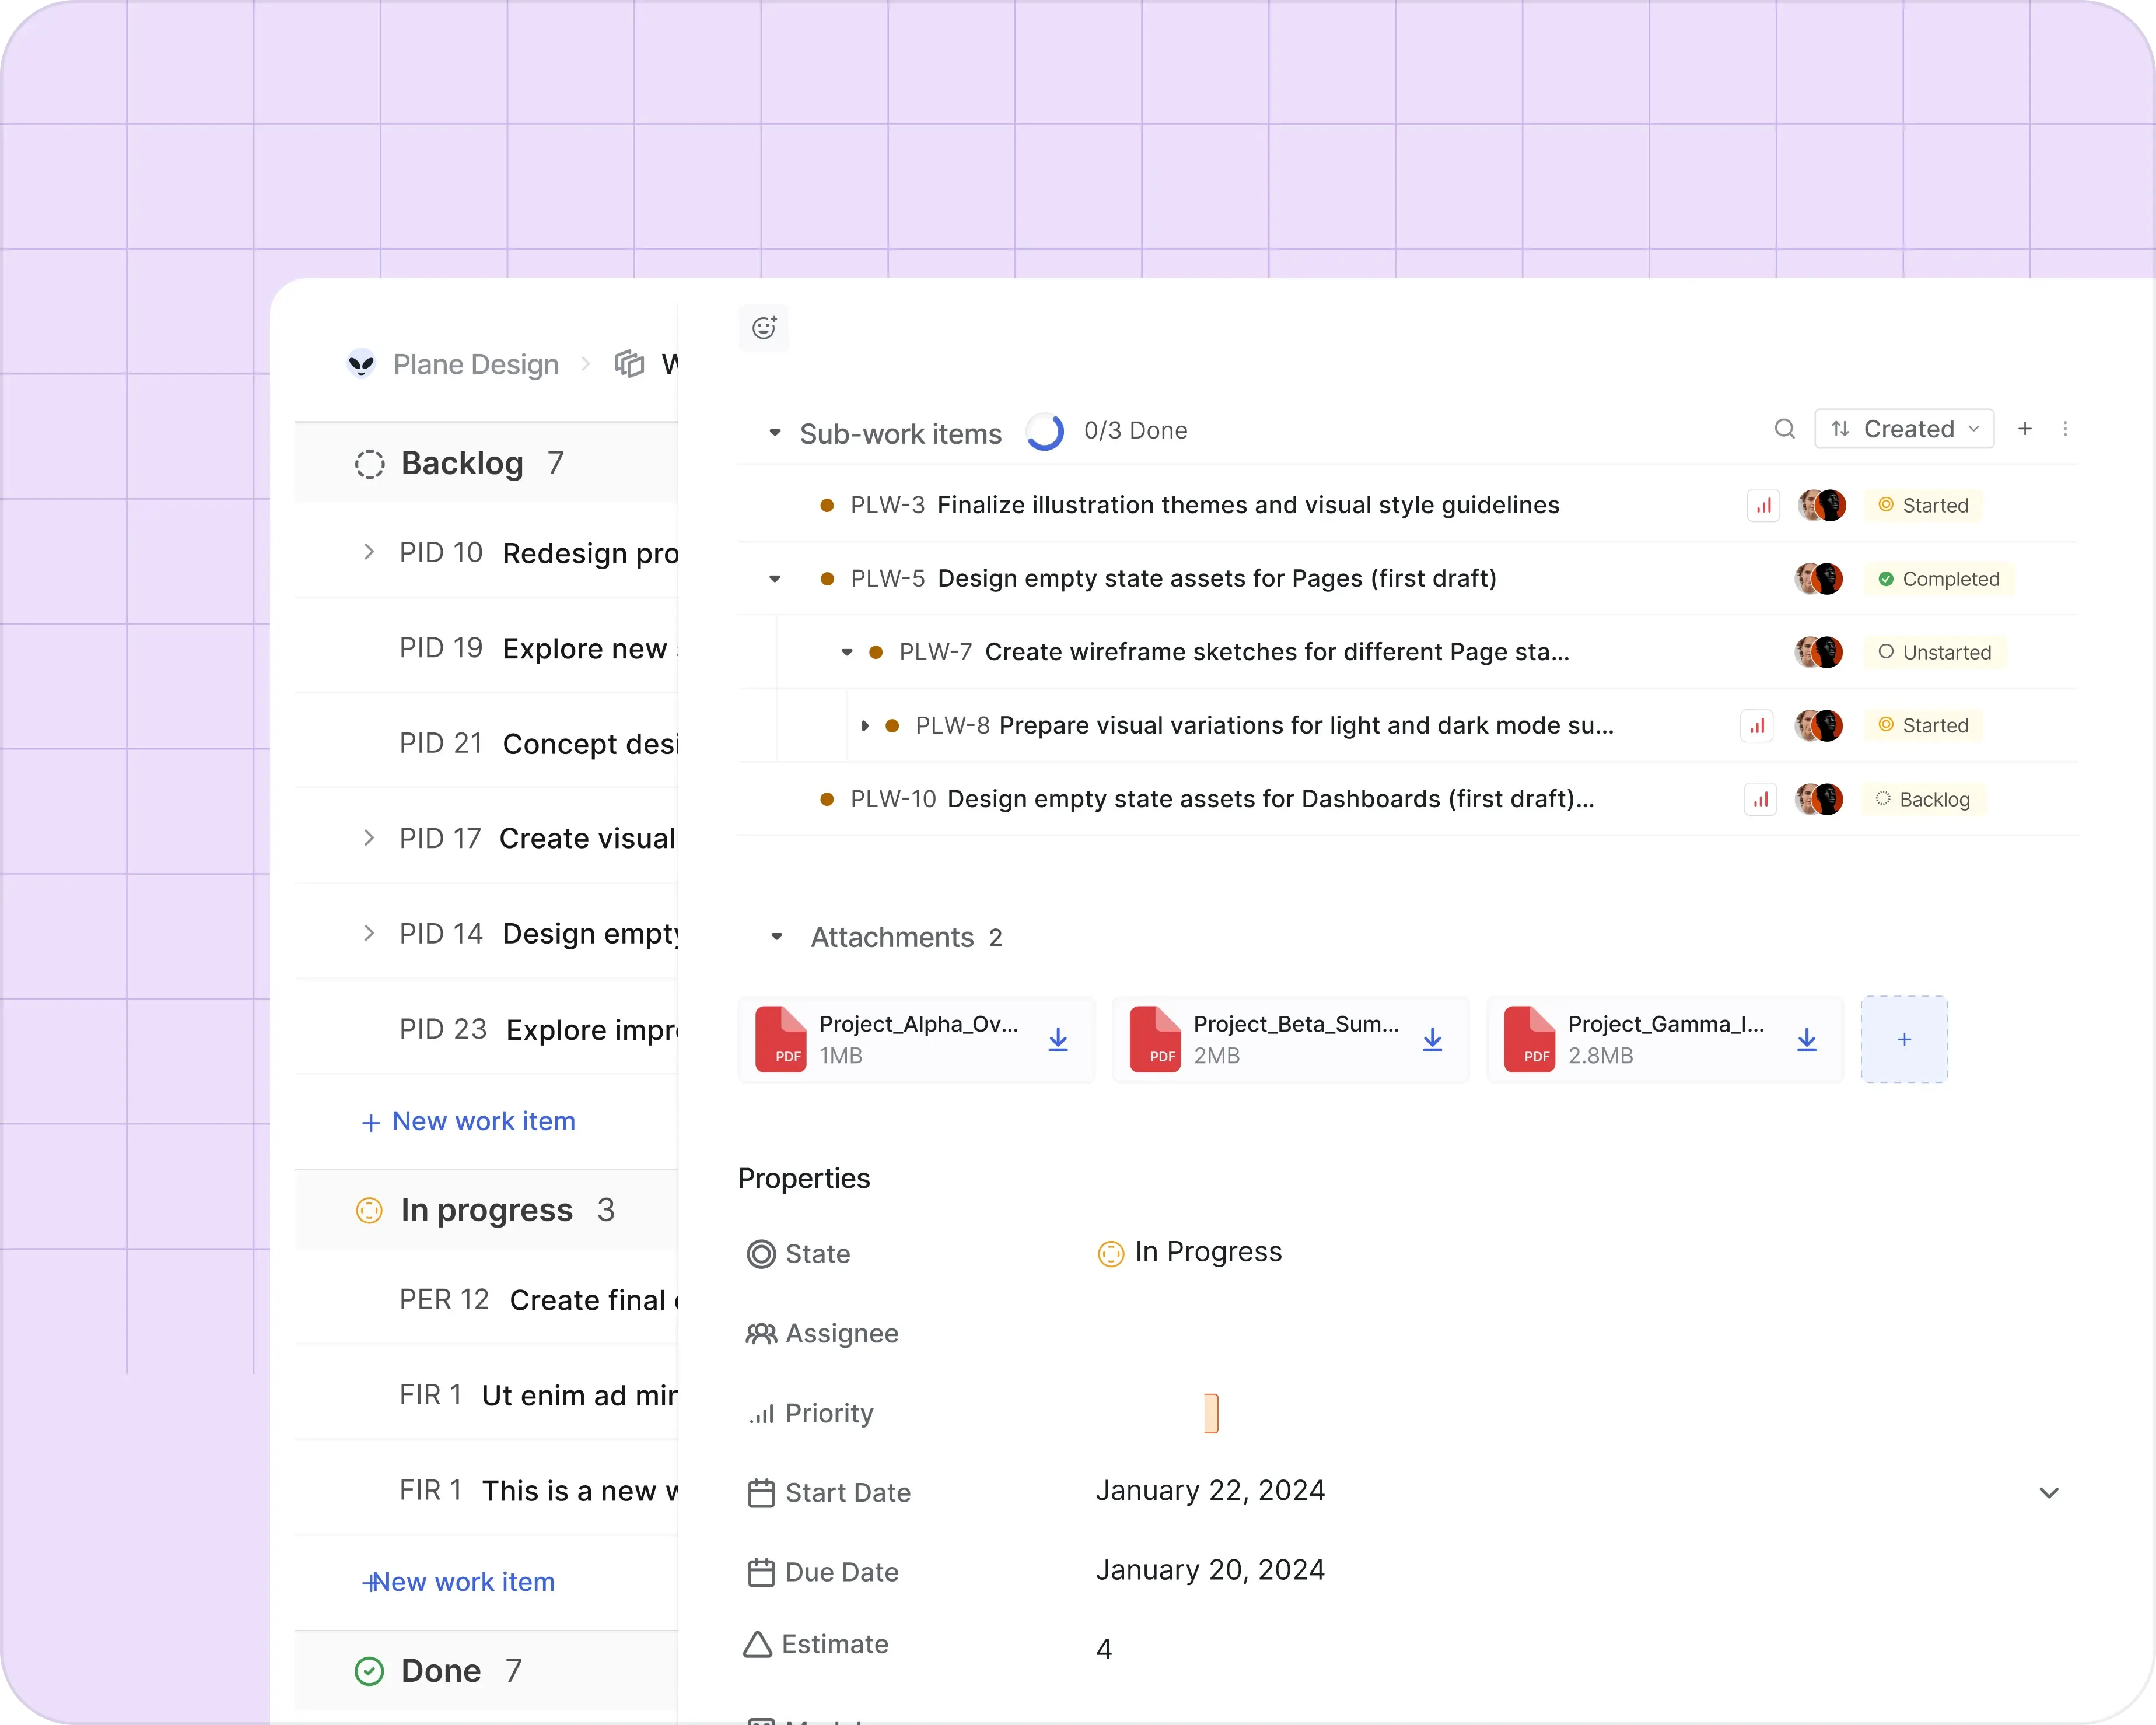This screenshot has height=1725, width=2156.
Task: Click the sub-work items search icon
Action: tap(1784, 429)
